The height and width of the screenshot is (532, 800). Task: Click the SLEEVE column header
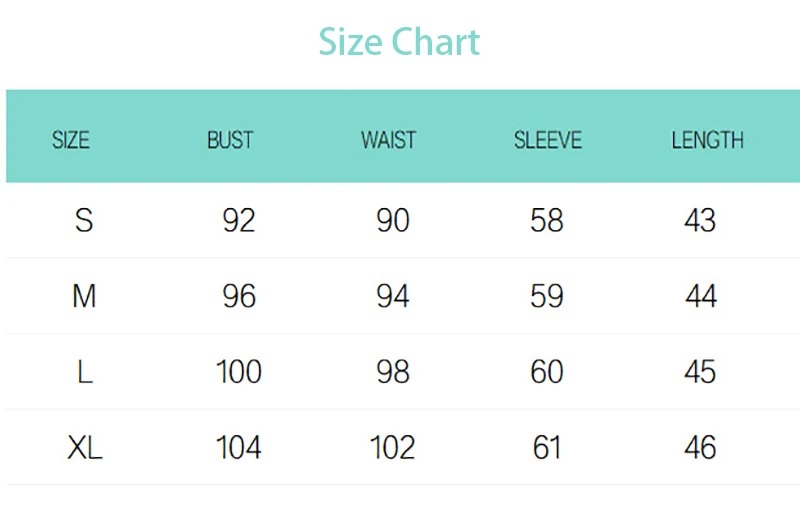click(547, 140)
